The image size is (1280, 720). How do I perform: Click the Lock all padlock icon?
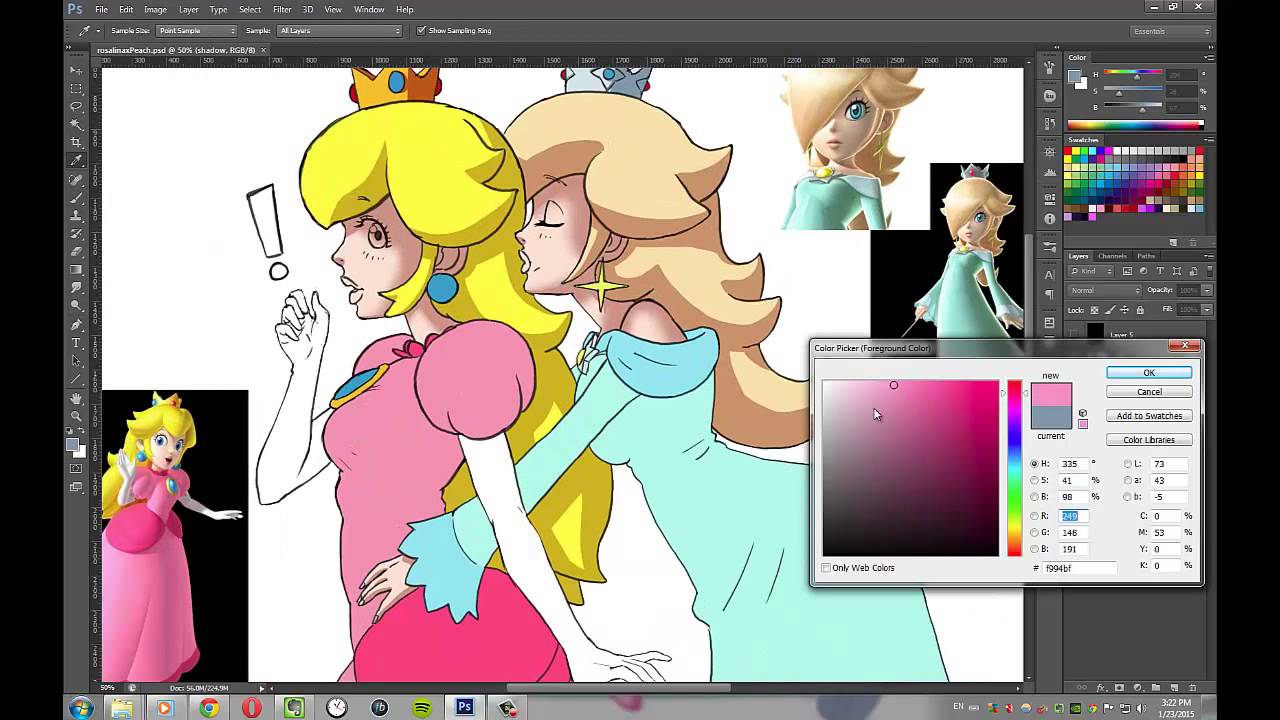pyautogui.click(x=1140, y=310)
